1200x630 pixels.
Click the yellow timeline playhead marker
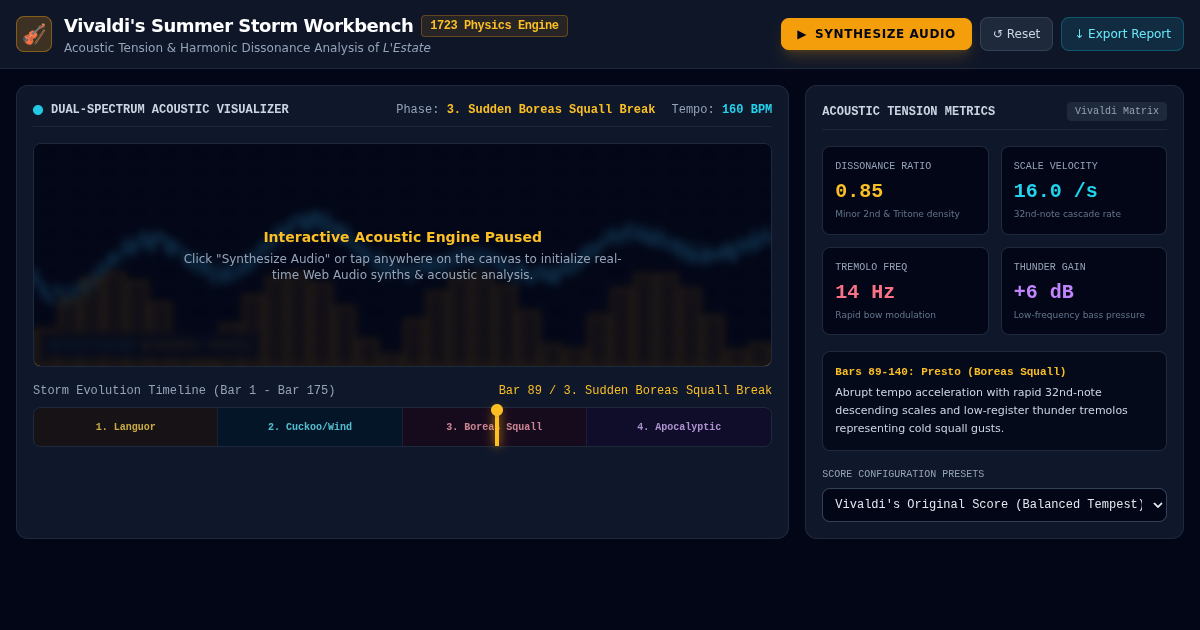497,424
